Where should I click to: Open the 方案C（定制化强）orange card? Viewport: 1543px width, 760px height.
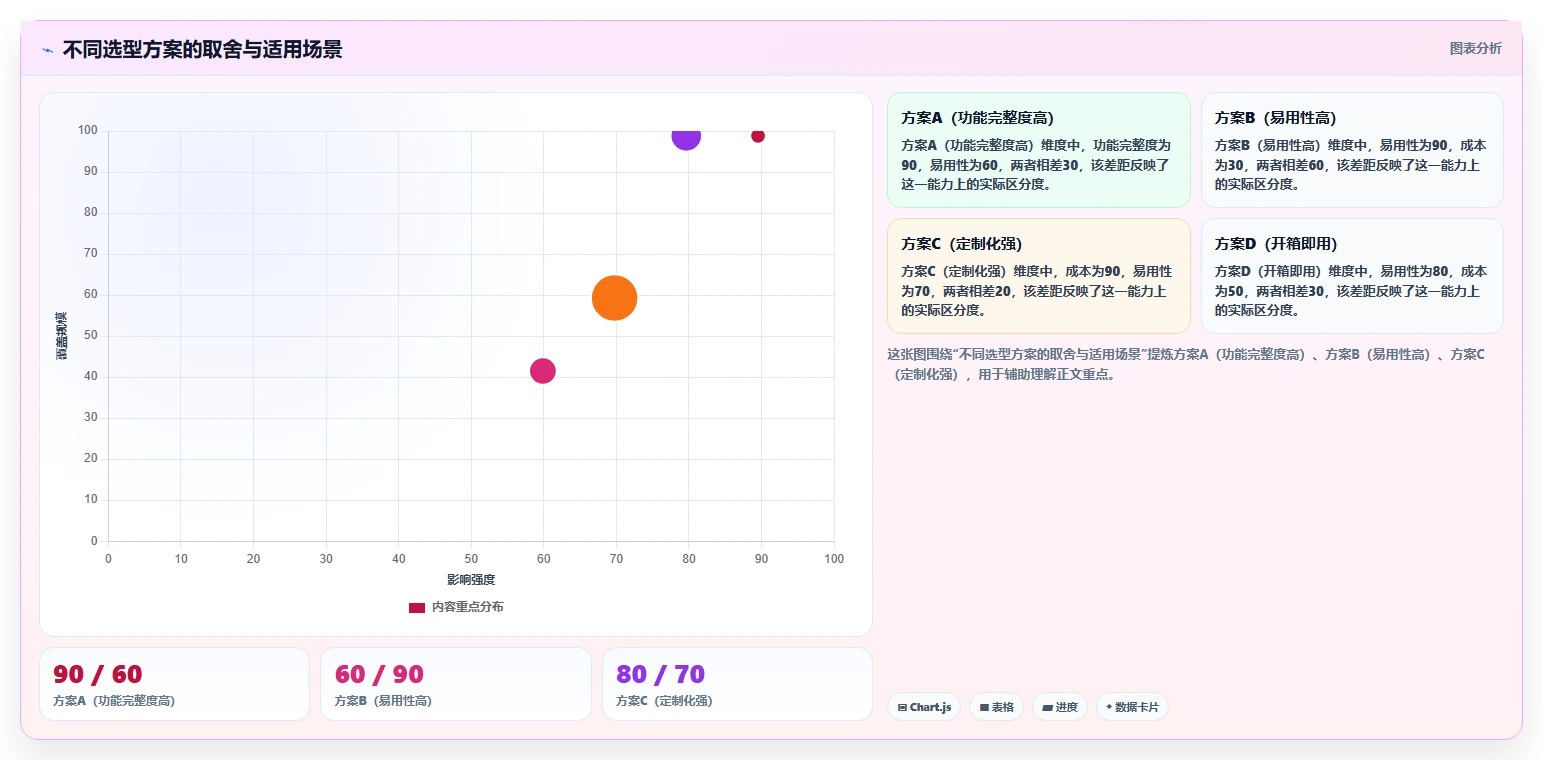coord(1039,276)
